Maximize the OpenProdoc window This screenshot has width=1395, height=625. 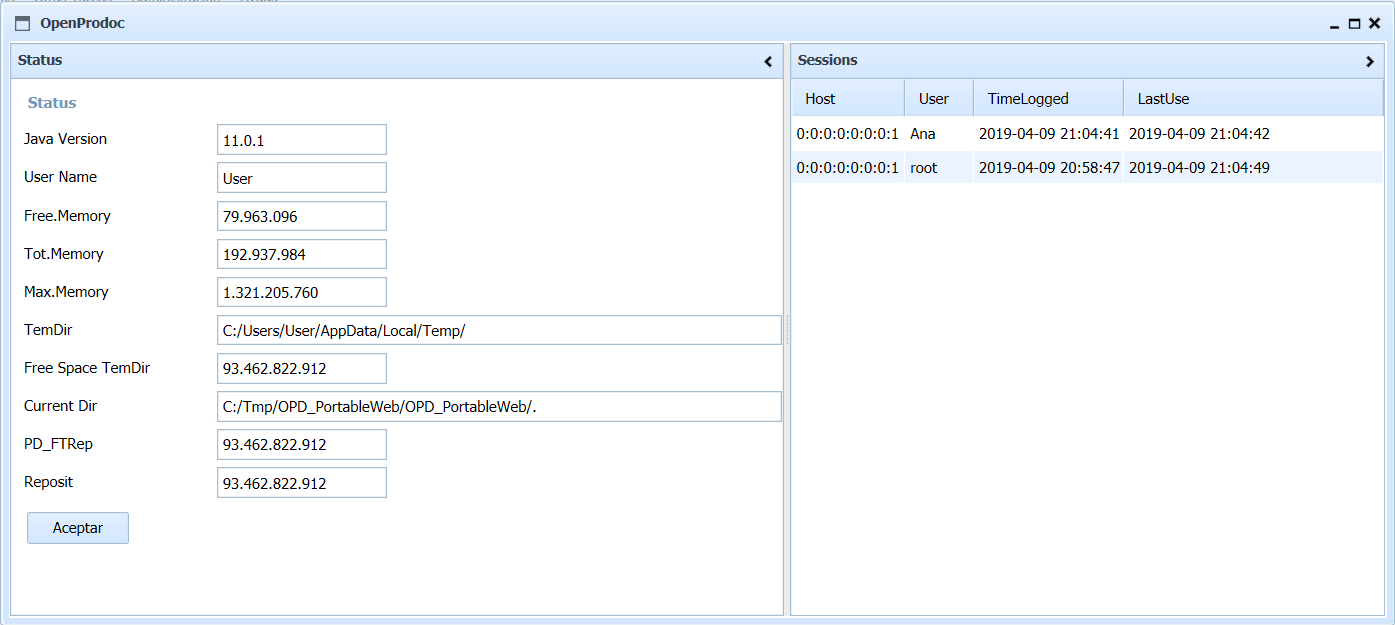[x=1355, y=24]
